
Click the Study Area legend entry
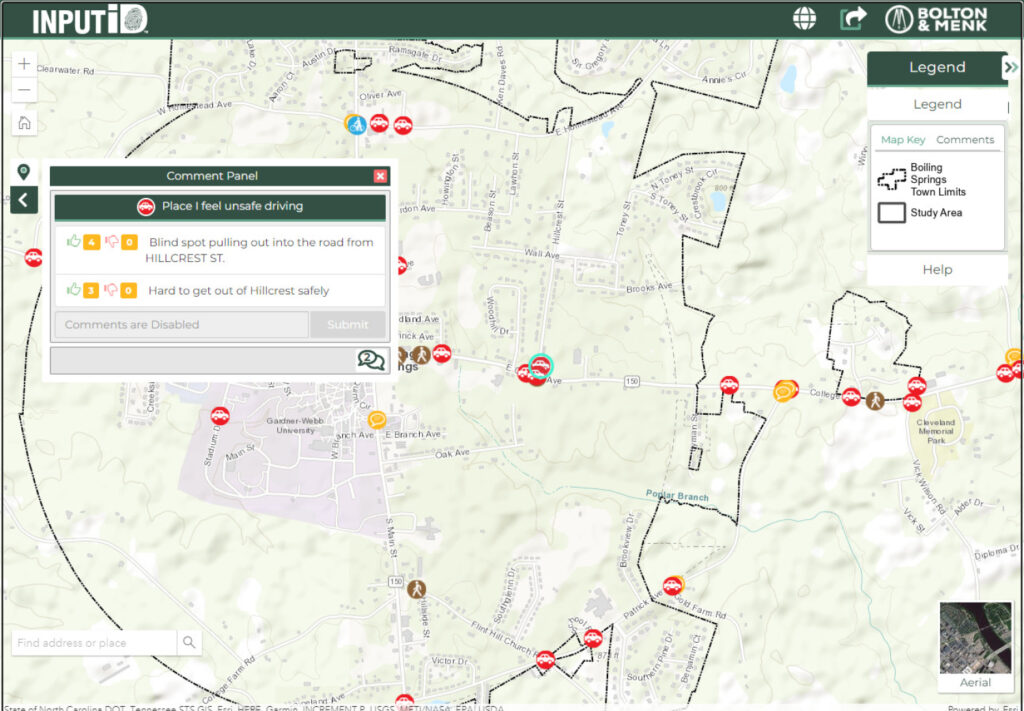[x=920, y=213]
